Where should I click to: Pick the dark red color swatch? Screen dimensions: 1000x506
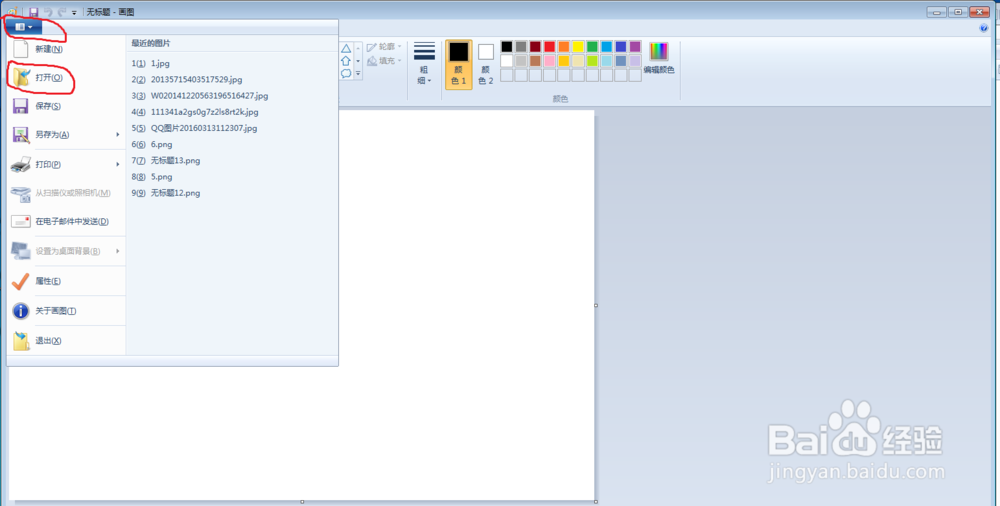tap(535, 47)
